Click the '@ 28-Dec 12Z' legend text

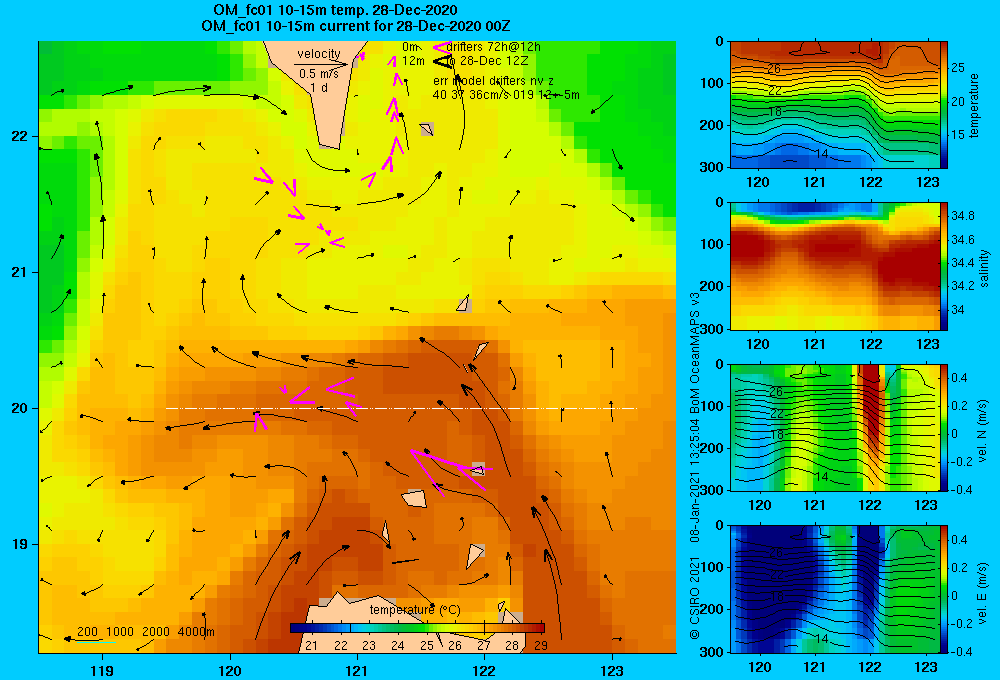point(488,61)
